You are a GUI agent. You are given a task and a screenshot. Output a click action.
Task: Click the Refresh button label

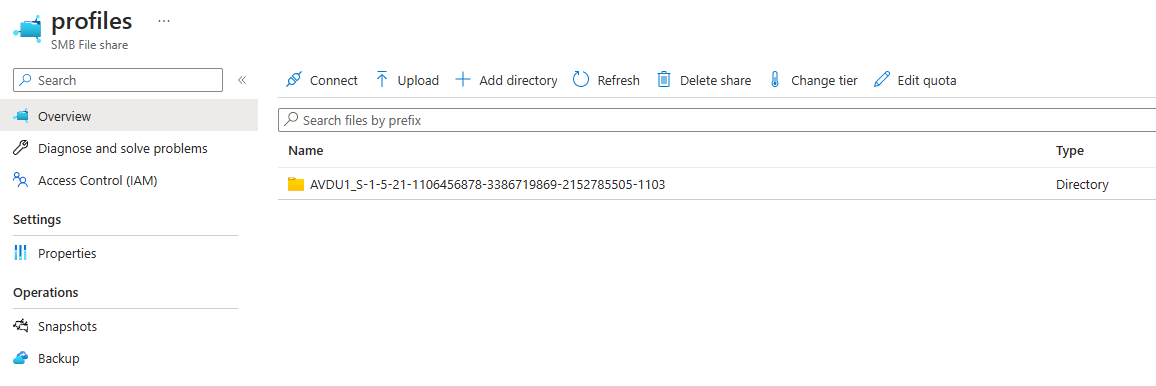(619, 80)
